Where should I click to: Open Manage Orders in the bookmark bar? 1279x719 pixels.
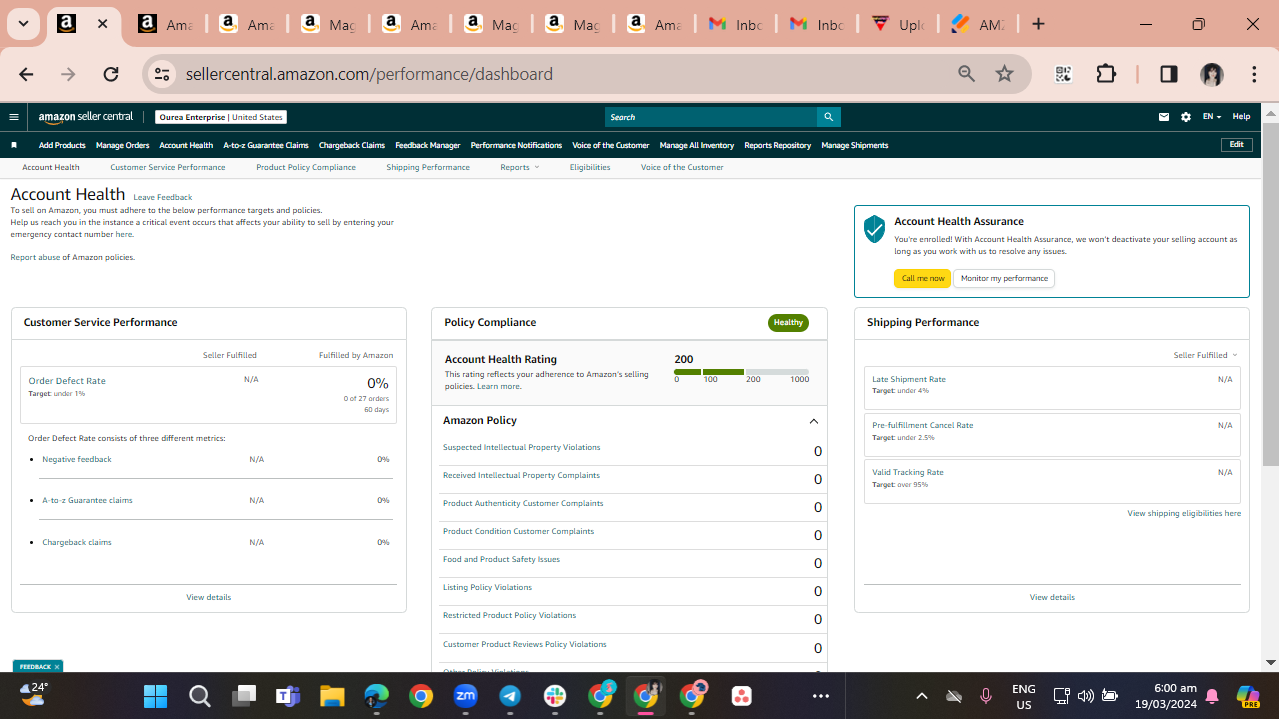123,145
